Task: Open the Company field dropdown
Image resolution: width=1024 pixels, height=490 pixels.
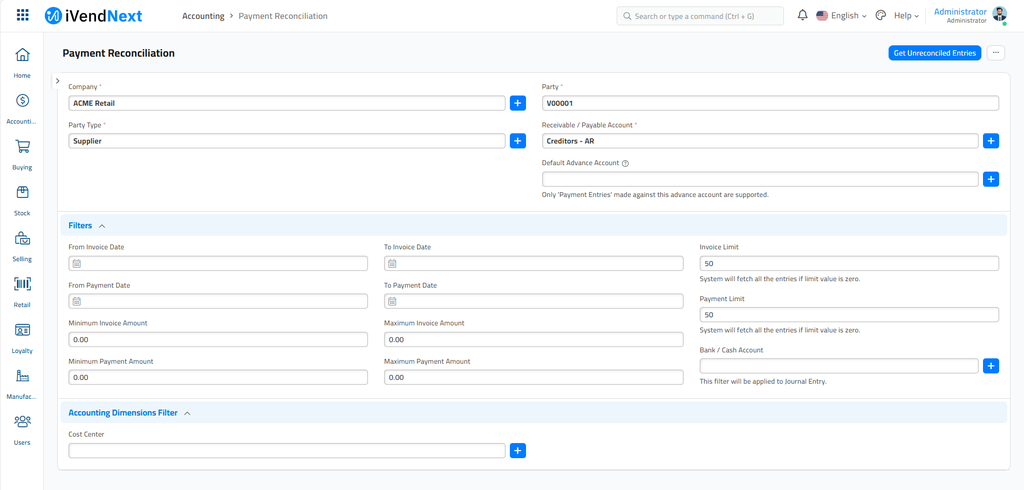Action: tap(287, 103)
